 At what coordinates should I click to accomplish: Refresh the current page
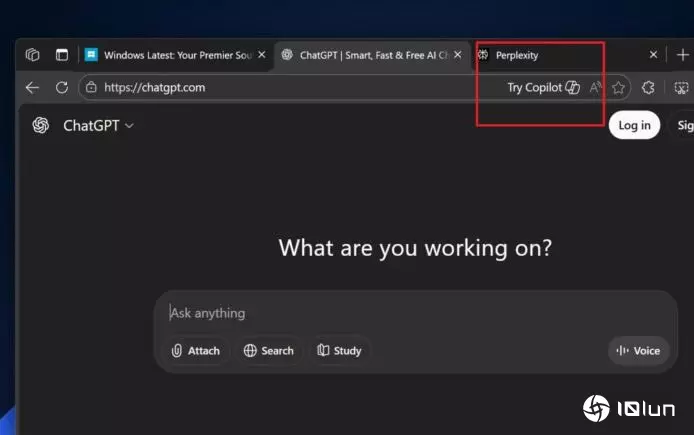click(x=62, y=88)
